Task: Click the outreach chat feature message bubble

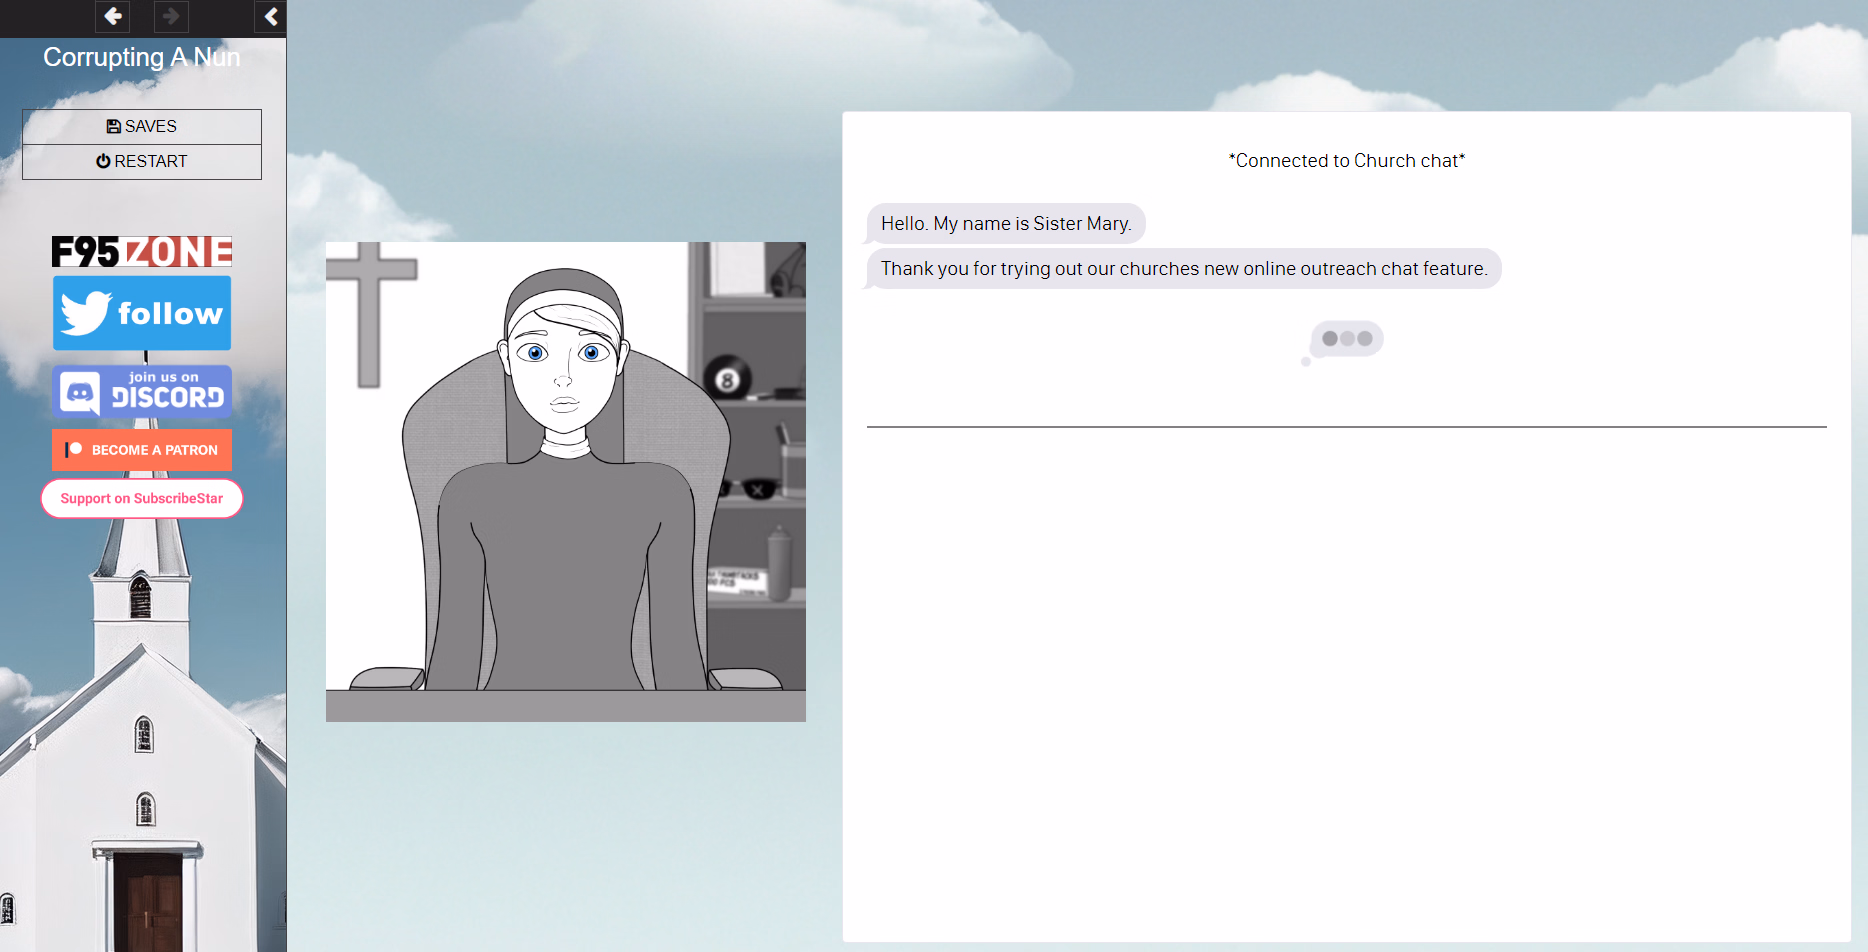Action: (1183, 268)
